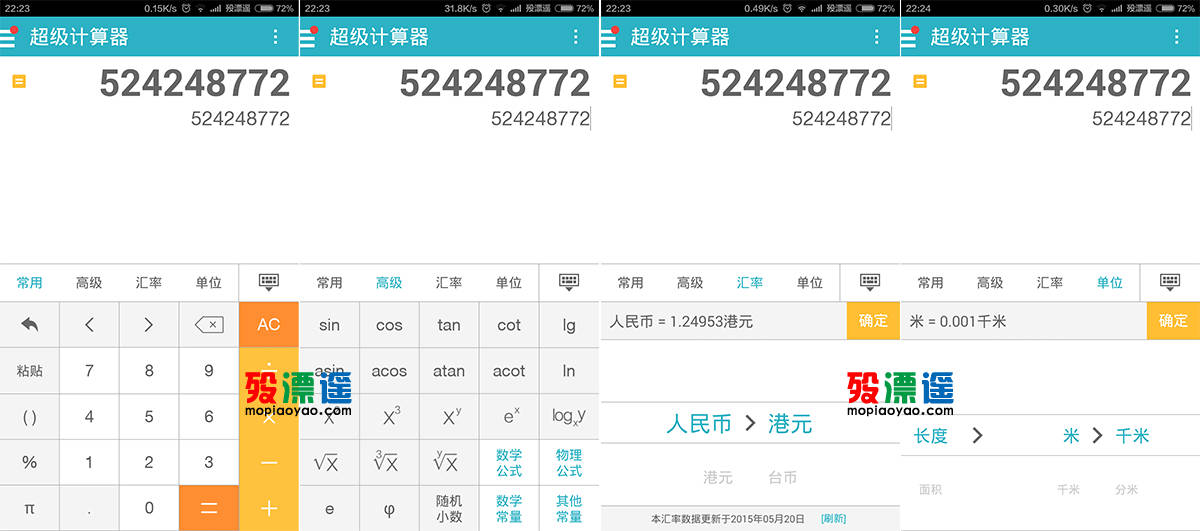Choose 分米 in unit picker

point(1127,490)
